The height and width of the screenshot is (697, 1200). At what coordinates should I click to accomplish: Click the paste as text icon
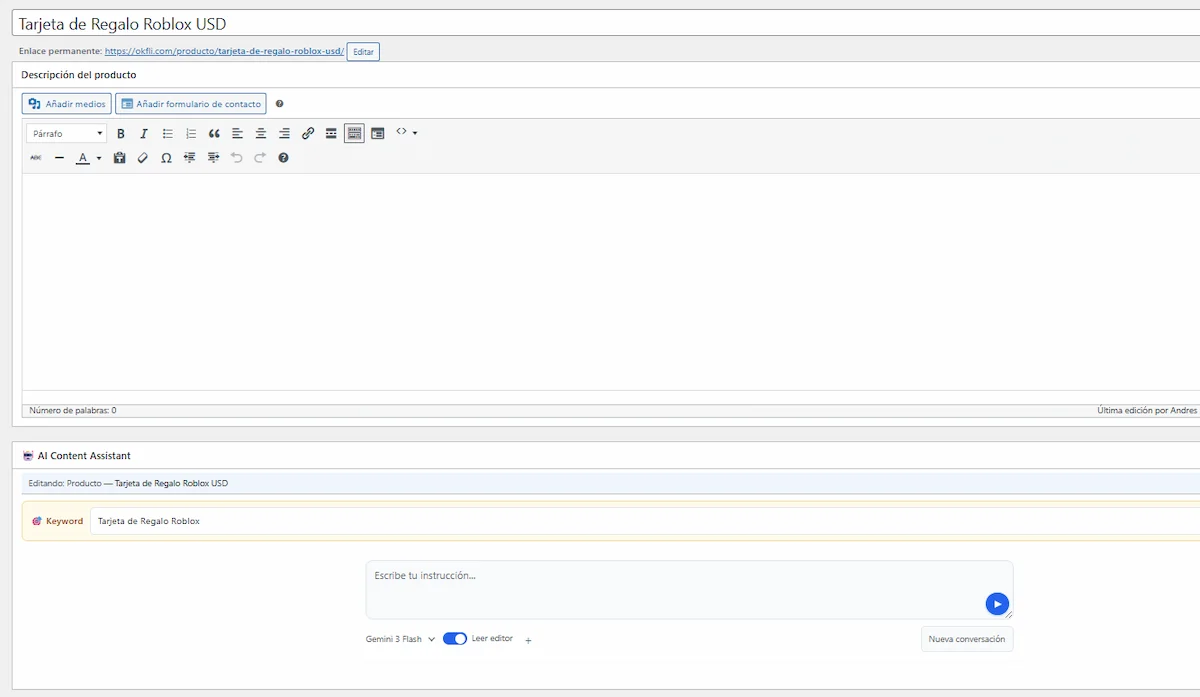click(119, 158)
